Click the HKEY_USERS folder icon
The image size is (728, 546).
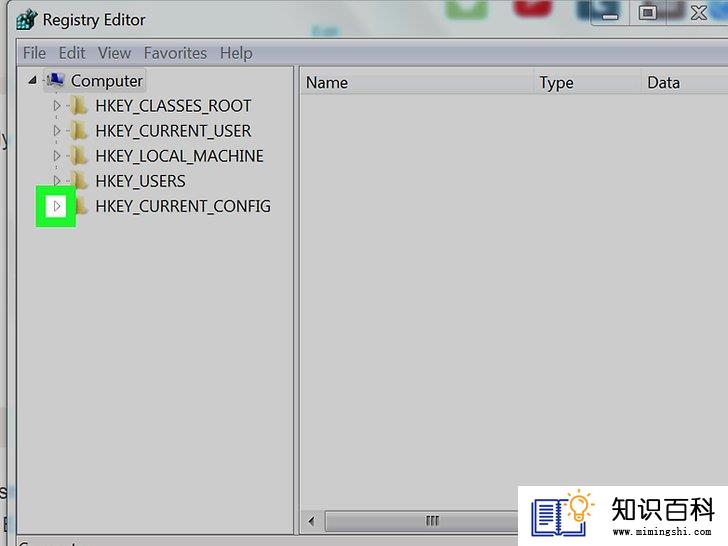(80, 180)
